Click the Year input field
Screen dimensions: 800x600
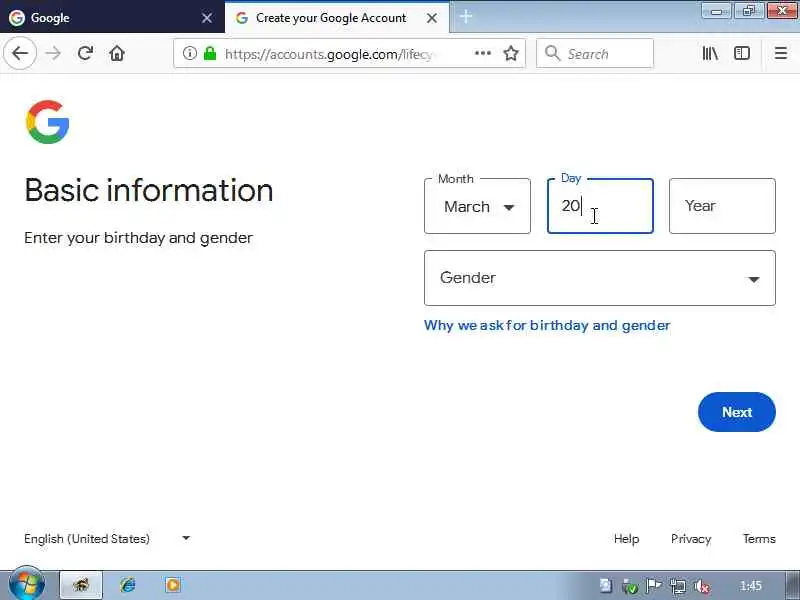(x=722, y=206)
